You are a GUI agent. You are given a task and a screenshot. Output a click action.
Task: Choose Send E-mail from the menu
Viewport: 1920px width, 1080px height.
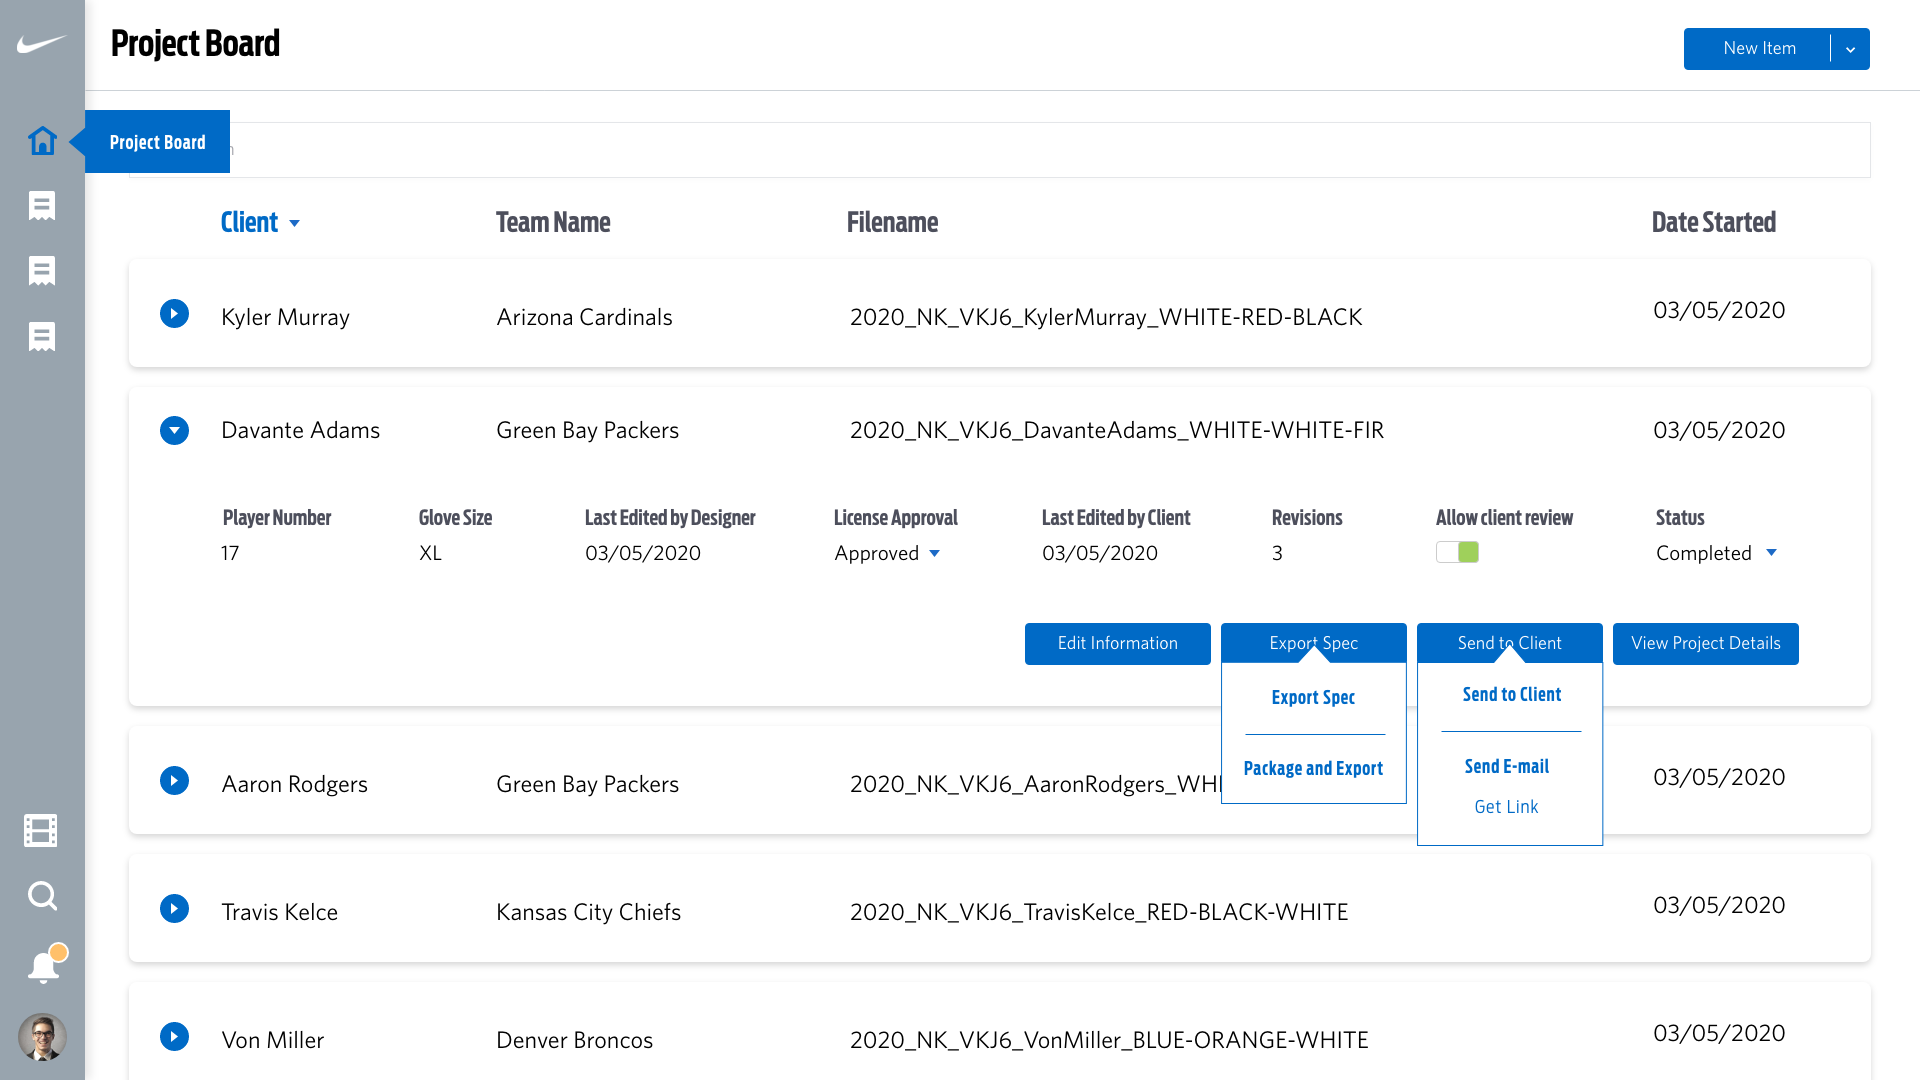1507,767
